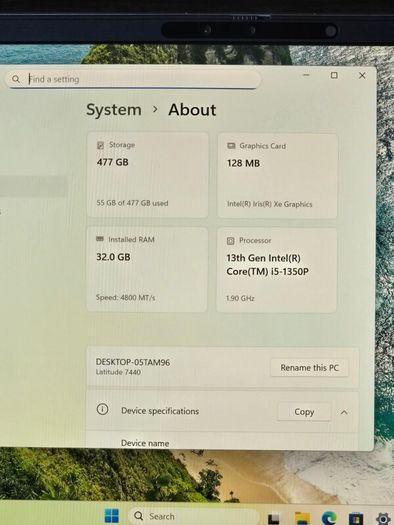The image size is (394, 525).
Task: Click the Rename this PC button
Action: [x=309, y=368]
